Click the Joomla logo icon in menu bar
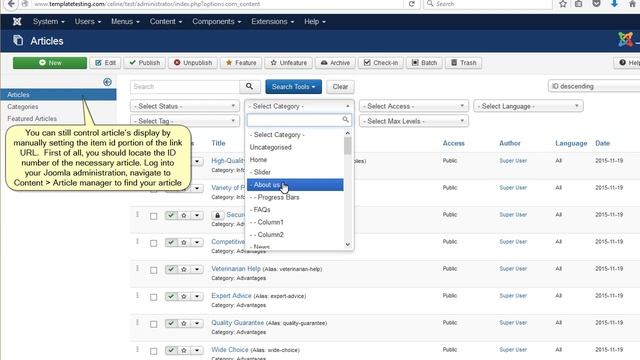 pos(17,22)
